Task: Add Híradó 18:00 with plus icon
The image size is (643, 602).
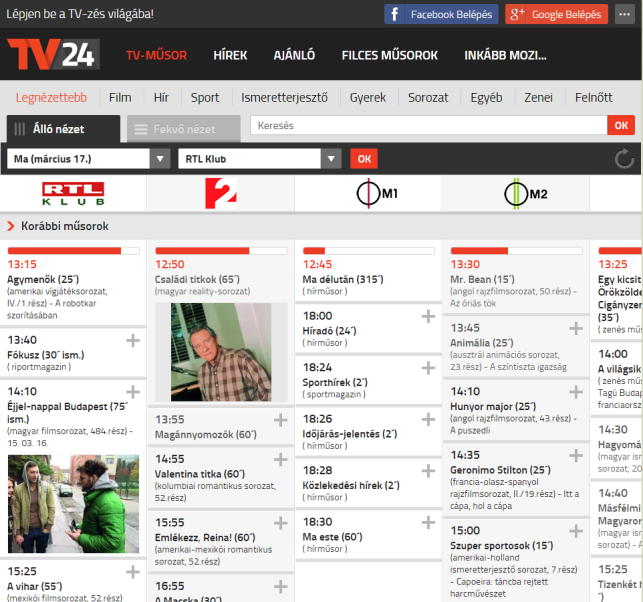Action: (x=428, y=316)
